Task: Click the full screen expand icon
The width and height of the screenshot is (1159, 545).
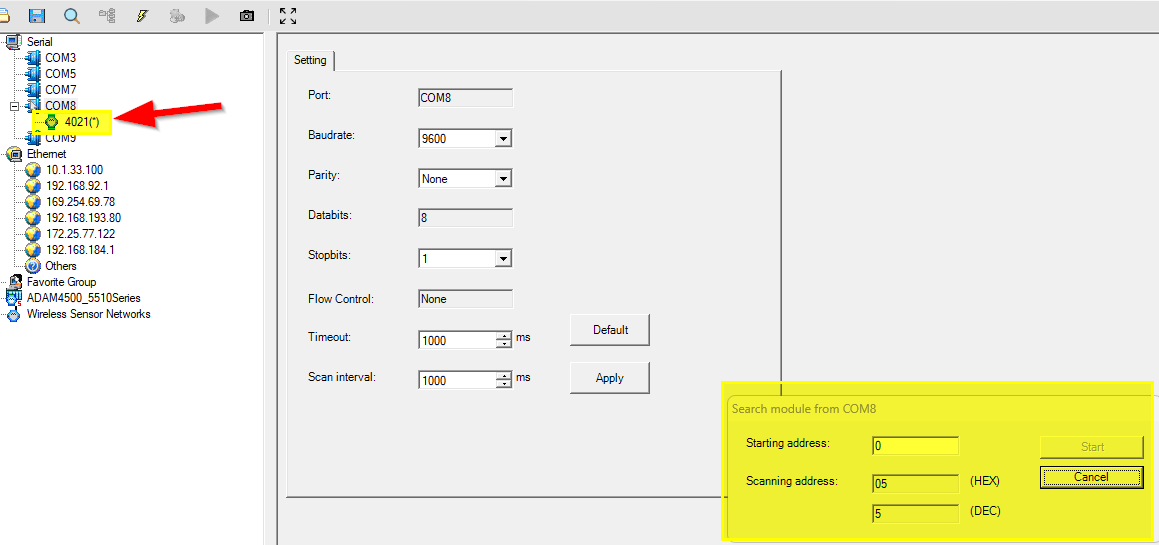Action: tap(288, 16)
